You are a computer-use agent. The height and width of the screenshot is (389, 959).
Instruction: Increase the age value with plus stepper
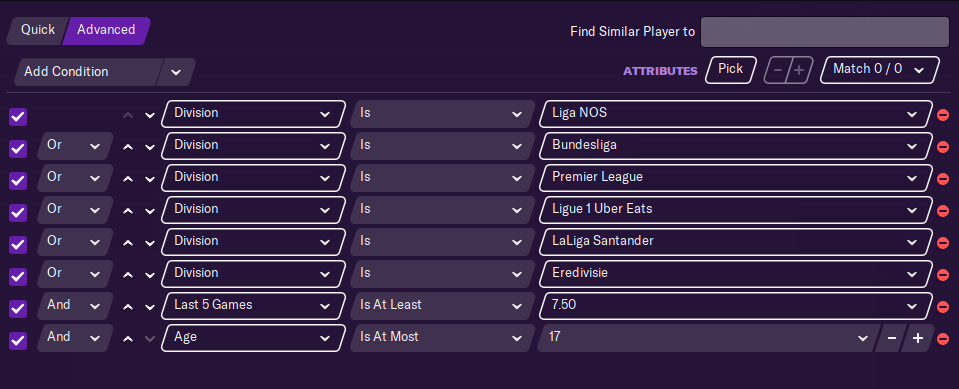tap(917, 338)
